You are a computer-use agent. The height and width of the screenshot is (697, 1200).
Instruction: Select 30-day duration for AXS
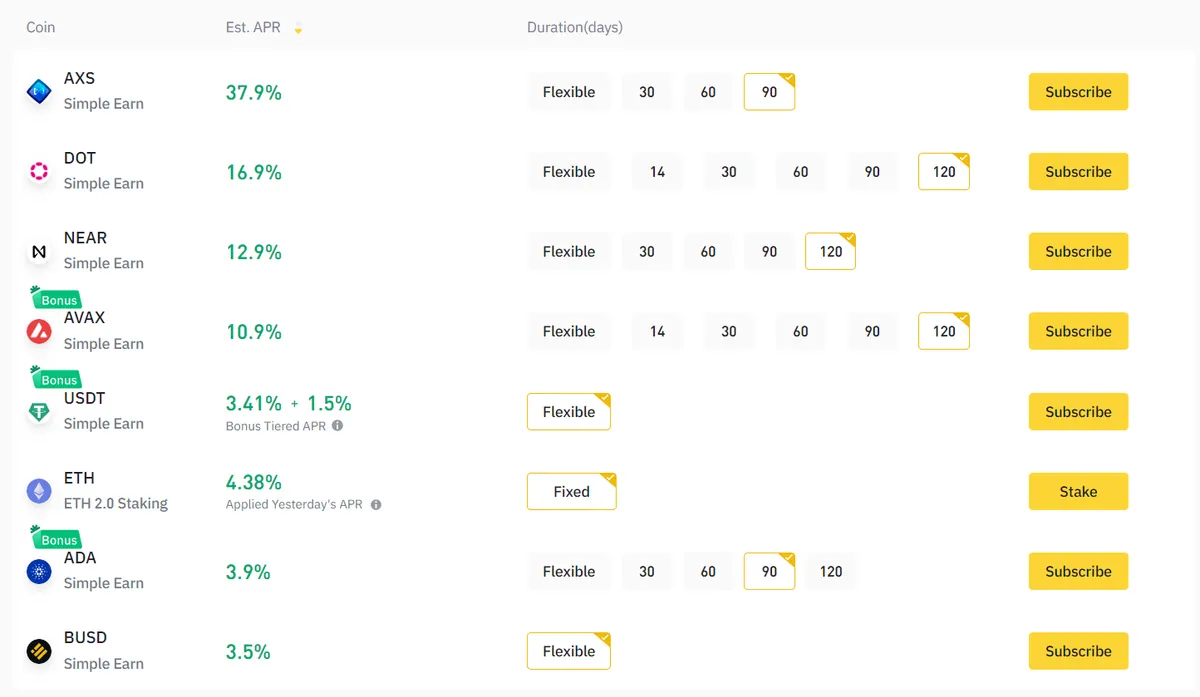tap(647, 92)
